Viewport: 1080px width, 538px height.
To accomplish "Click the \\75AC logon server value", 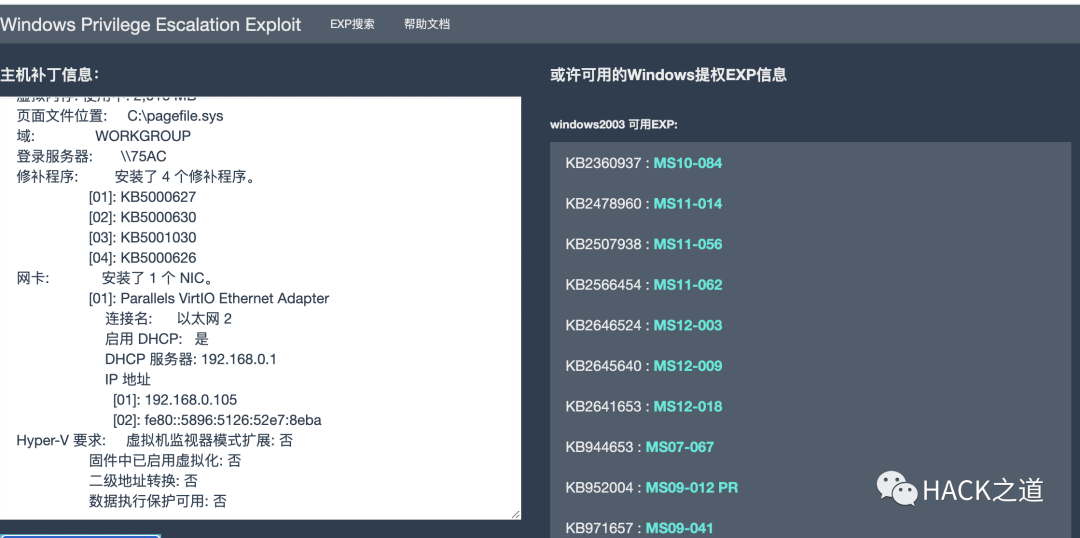I will (143, 156).
